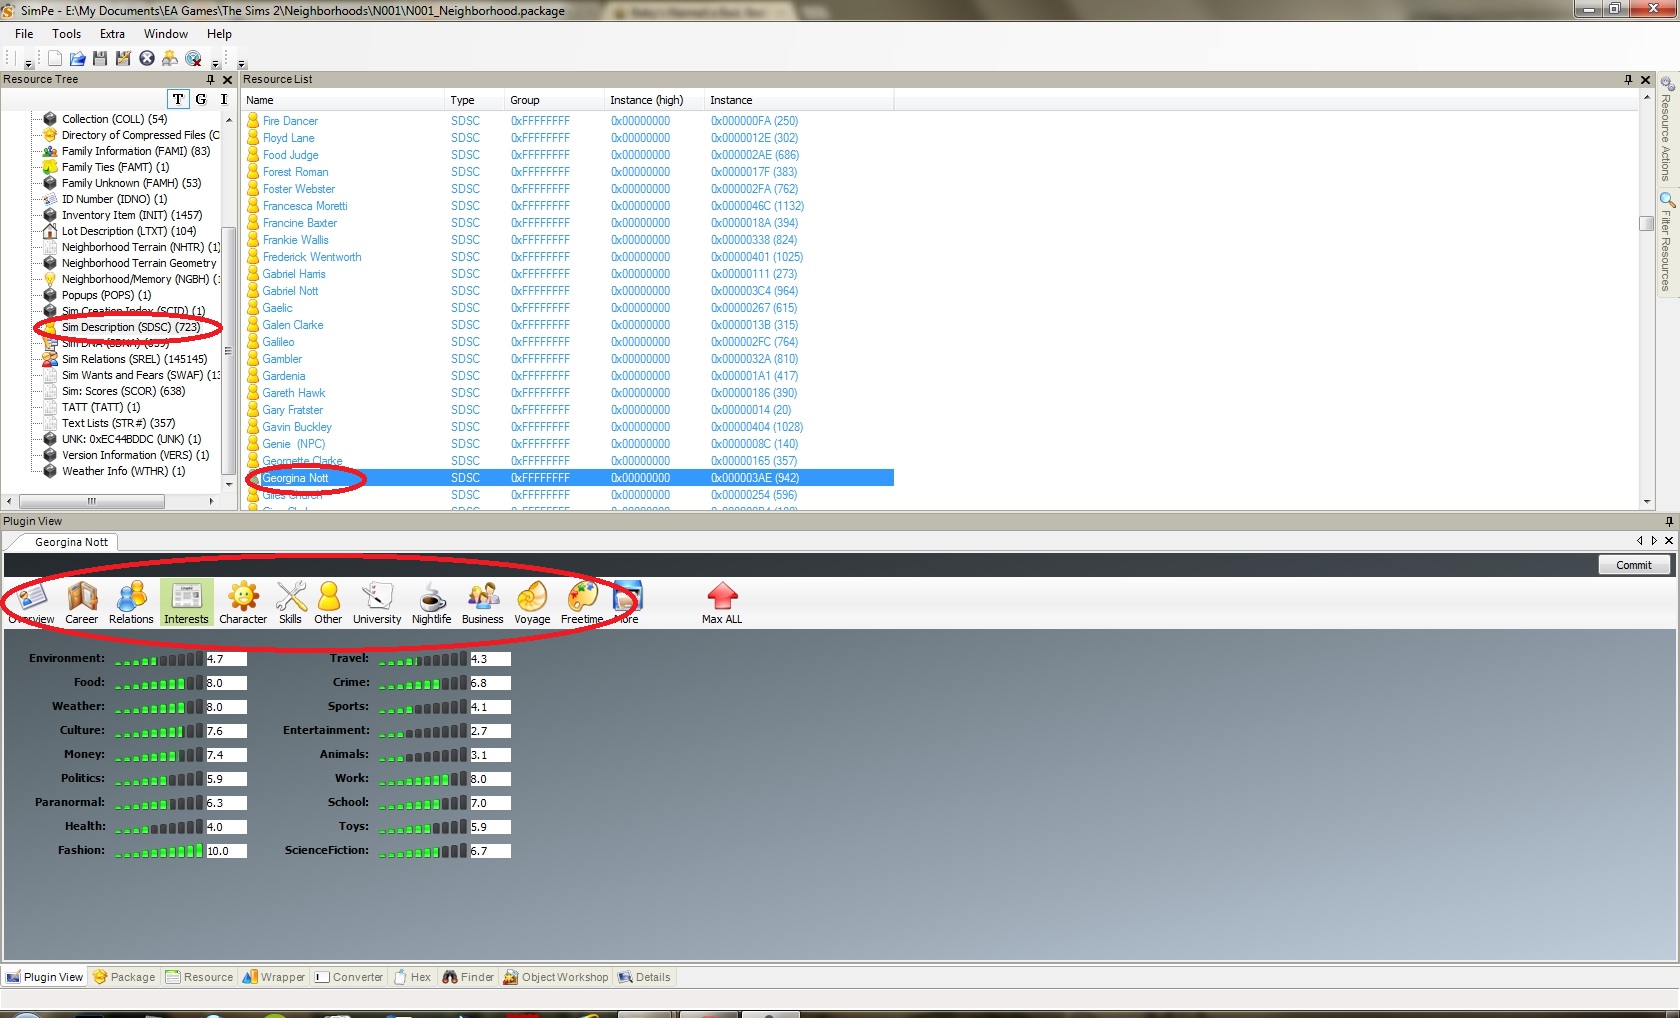The width and height of the screenshot is (1680, 1018).
Task: Click the two-people neighborhood toolbar icon
Action: tap(170, 58)
